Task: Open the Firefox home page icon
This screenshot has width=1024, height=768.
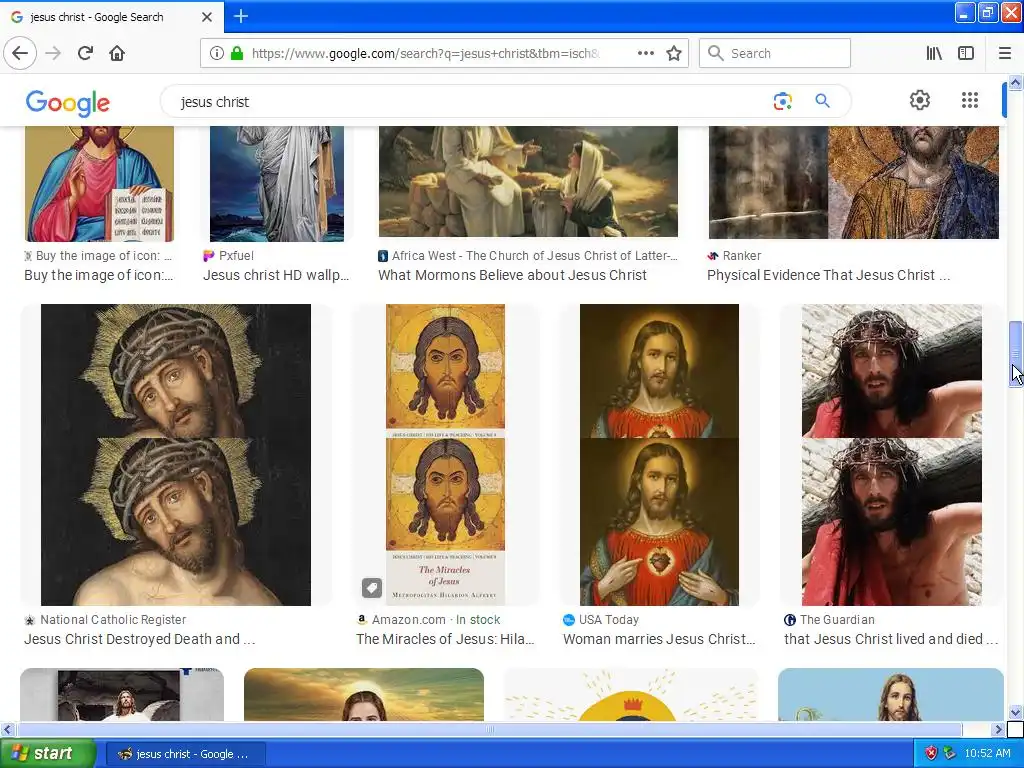Action: click(x=117, y=54)
